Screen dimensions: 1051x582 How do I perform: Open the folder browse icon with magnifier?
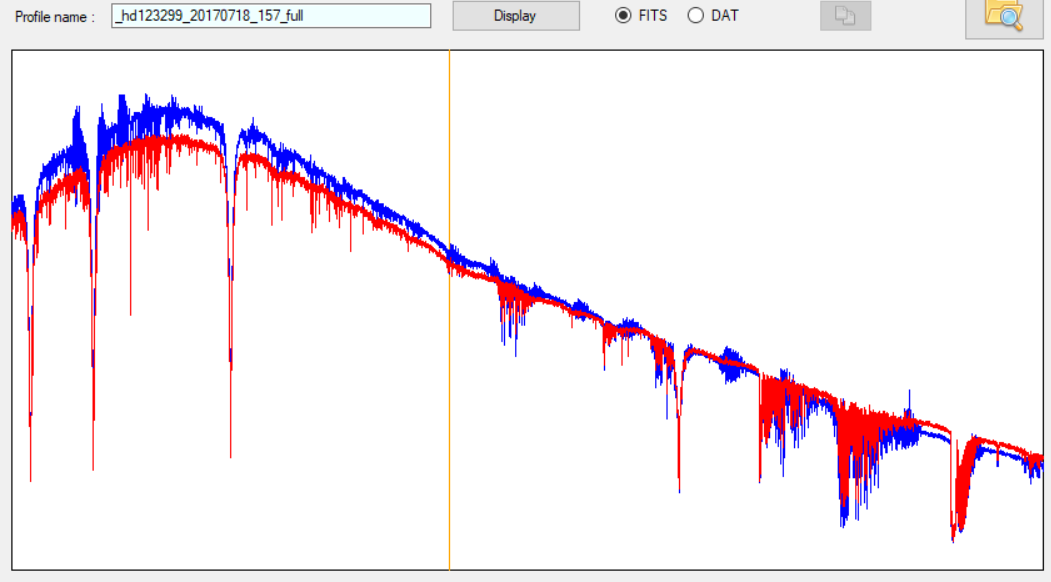[x=1004, y=16]
